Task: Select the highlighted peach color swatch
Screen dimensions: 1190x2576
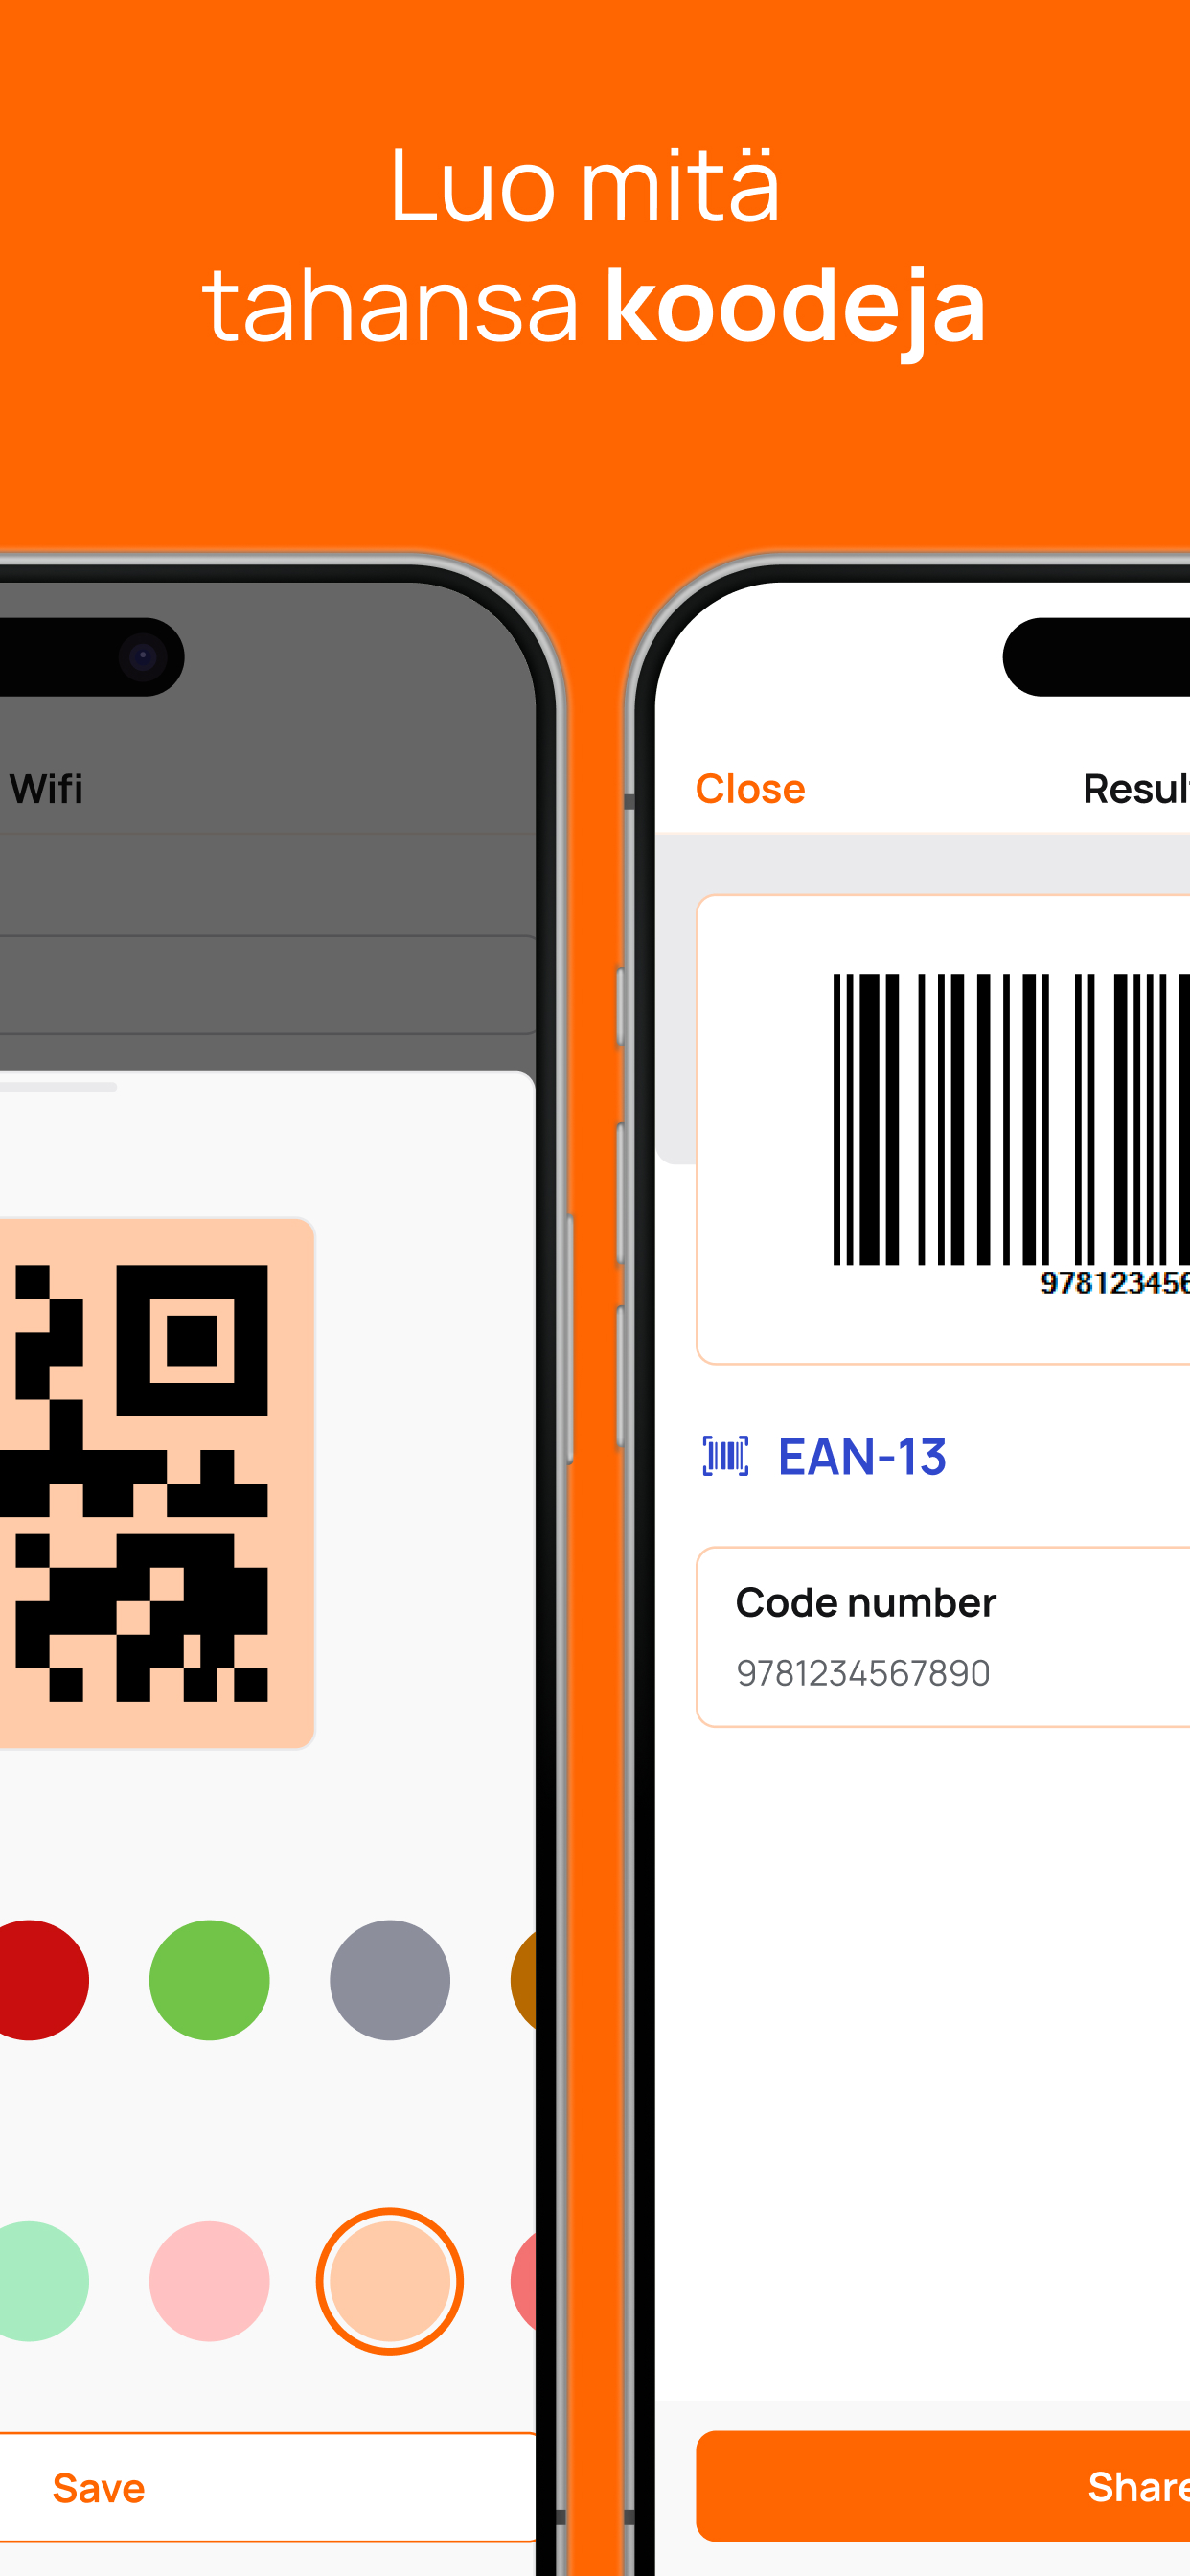Action: [390, 2281]
